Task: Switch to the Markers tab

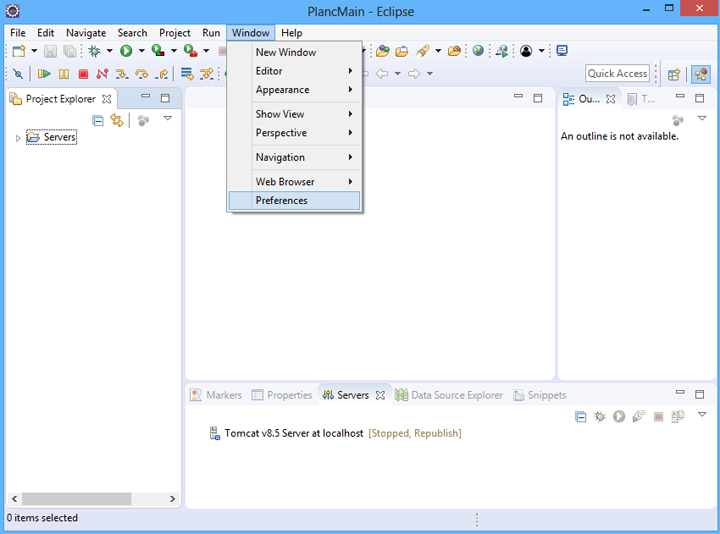Action: [x=216, y=395]
